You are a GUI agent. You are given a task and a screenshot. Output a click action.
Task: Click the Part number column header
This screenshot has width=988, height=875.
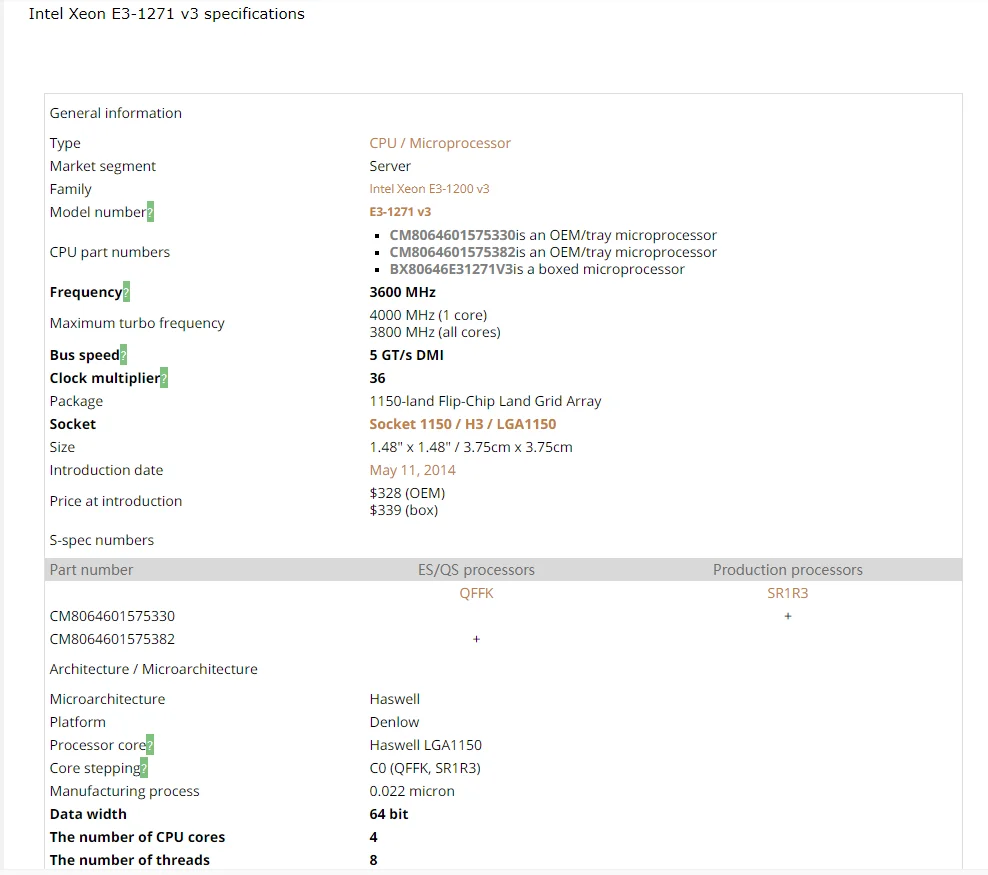tap(91, 570)
